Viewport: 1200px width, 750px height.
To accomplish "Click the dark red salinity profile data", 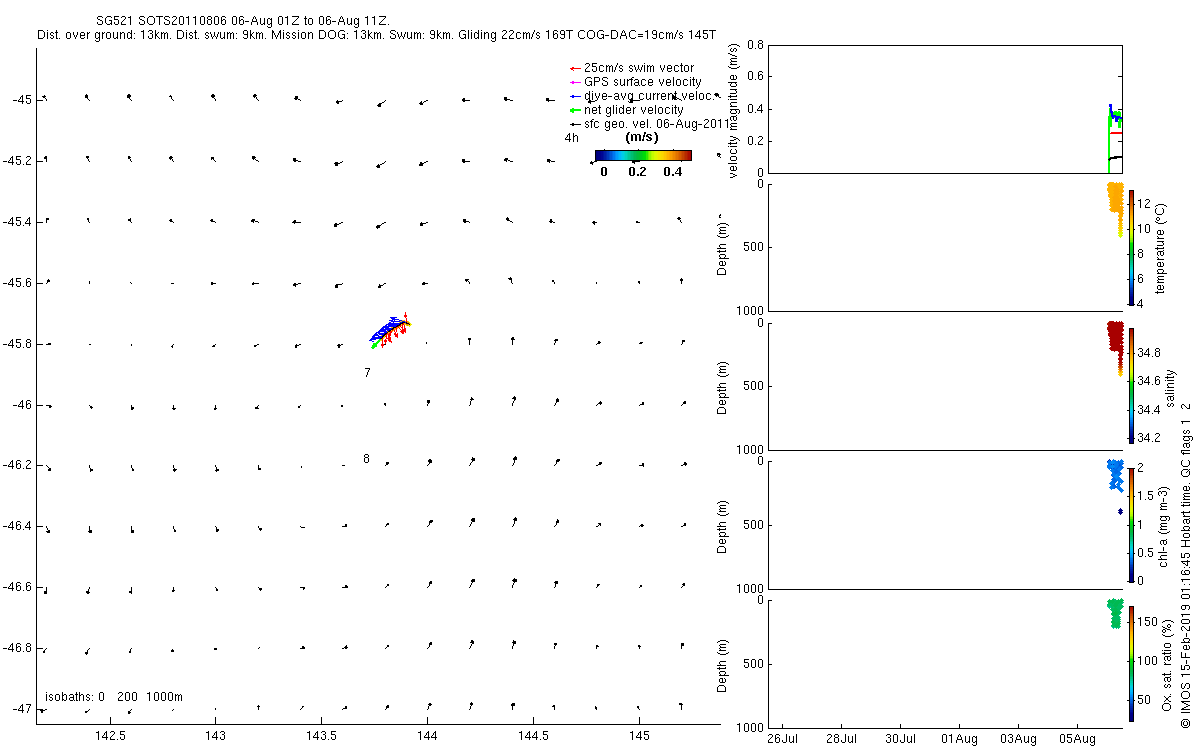I will [1116, 345].
